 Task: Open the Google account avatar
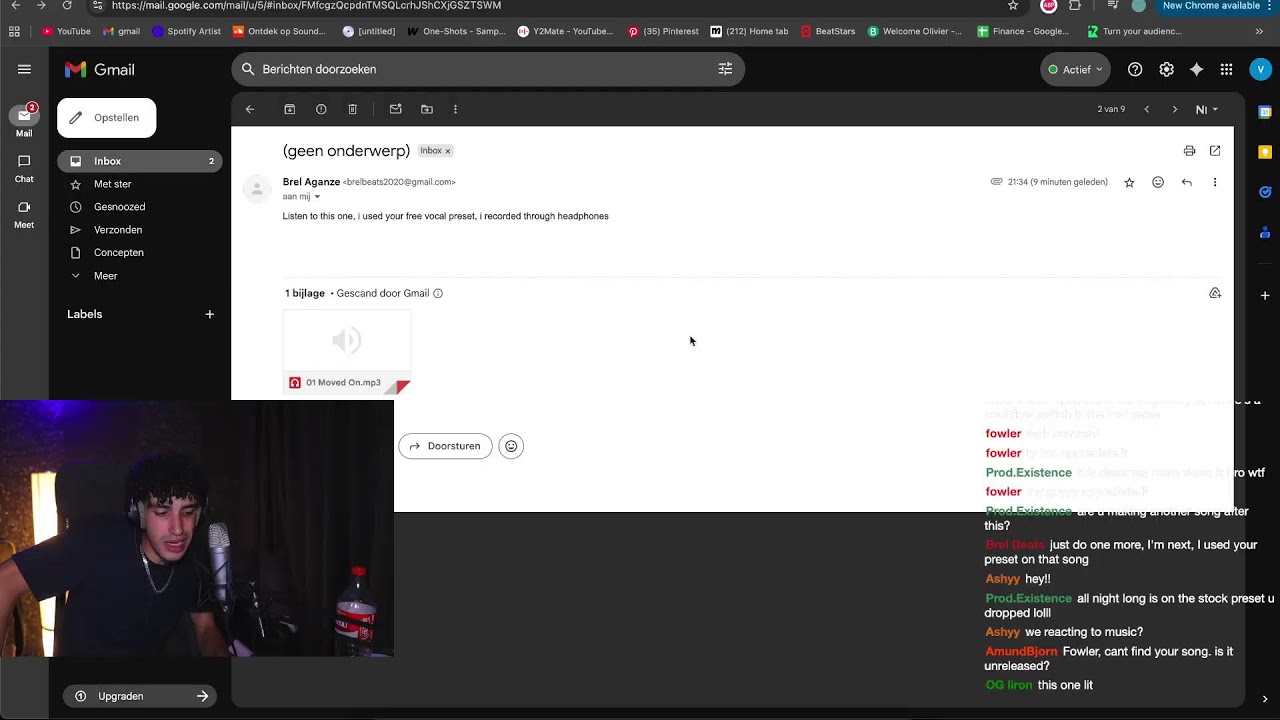click(x=1260, y=69)
